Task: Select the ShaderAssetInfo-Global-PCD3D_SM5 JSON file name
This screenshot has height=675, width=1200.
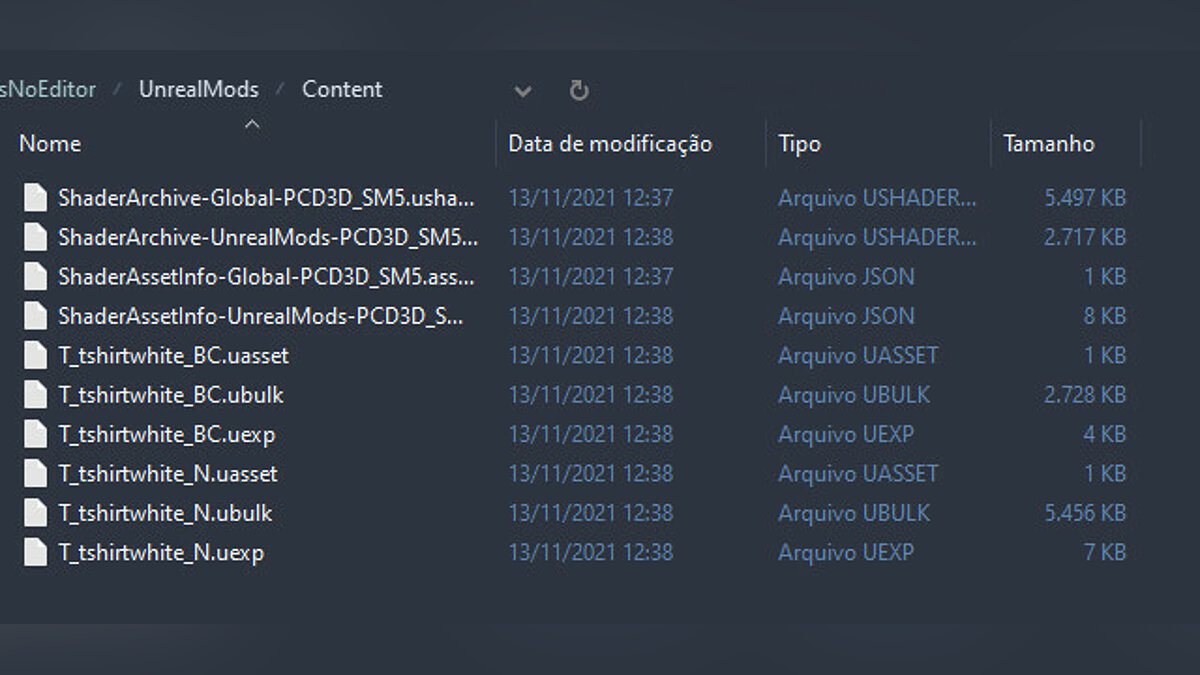Action: pos(266,276)
